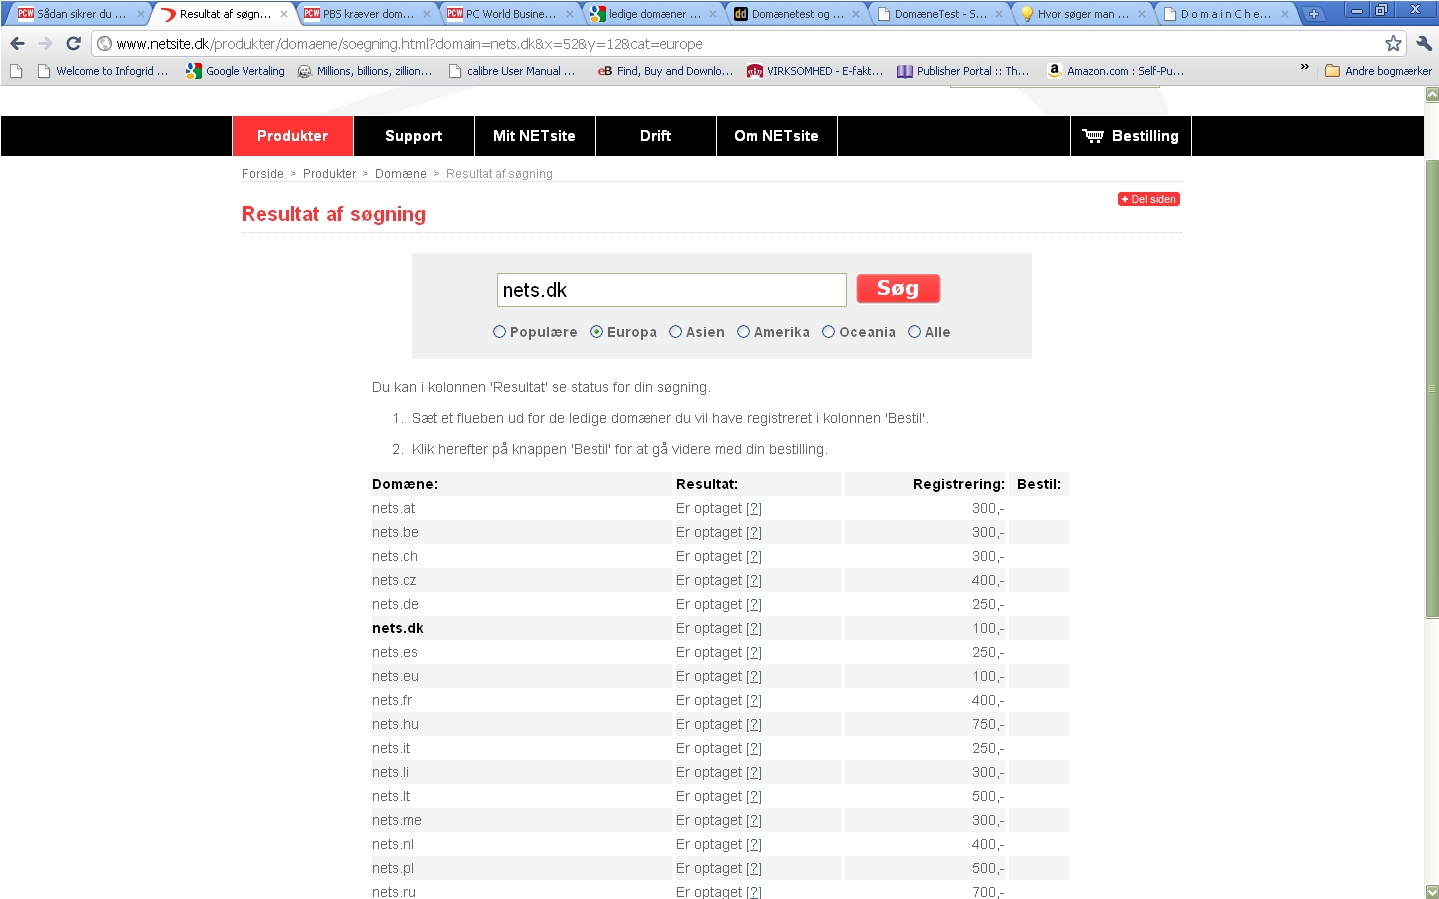Open the Andre bogmærker folder

click(1378, 71)
